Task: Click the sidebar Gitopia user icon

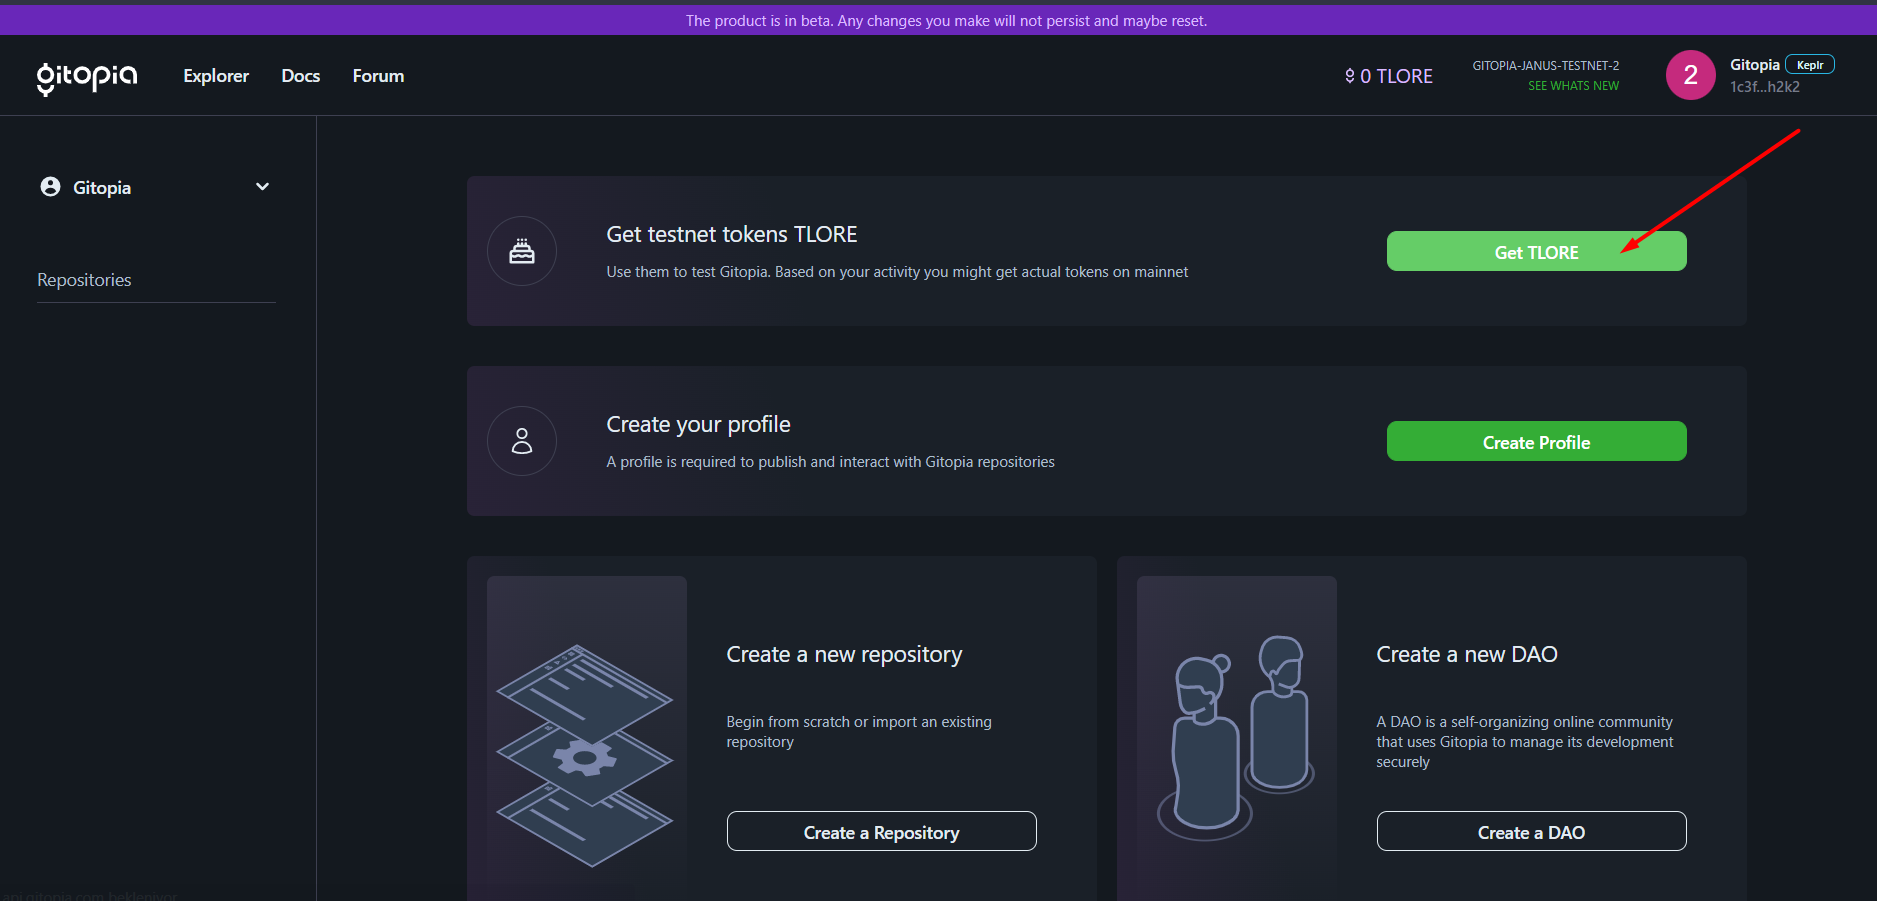Action: pos(50,187)
